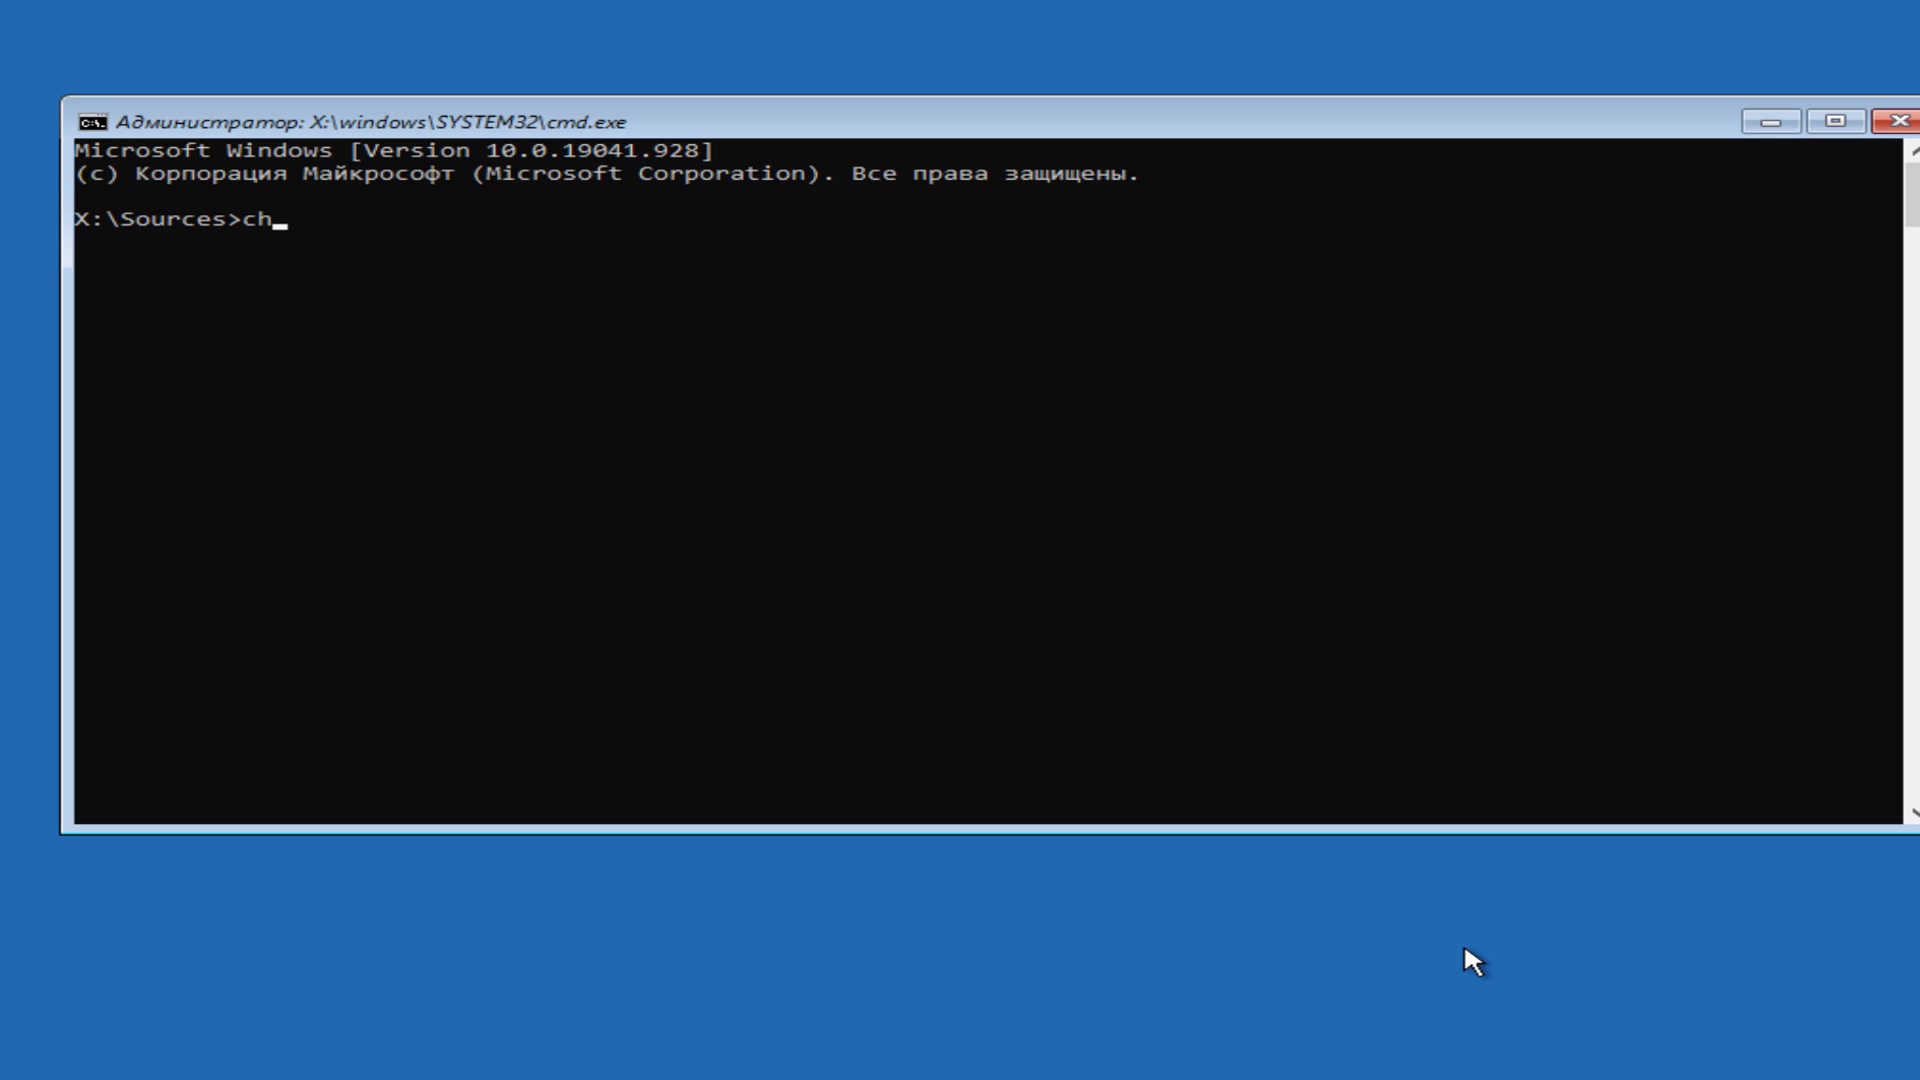The height and width of the screenshot is (1080, 1920).
Task: Click the 'Microsoft Windows [Version 10.0.19041.928]' line
Action: tap(393, 151)
